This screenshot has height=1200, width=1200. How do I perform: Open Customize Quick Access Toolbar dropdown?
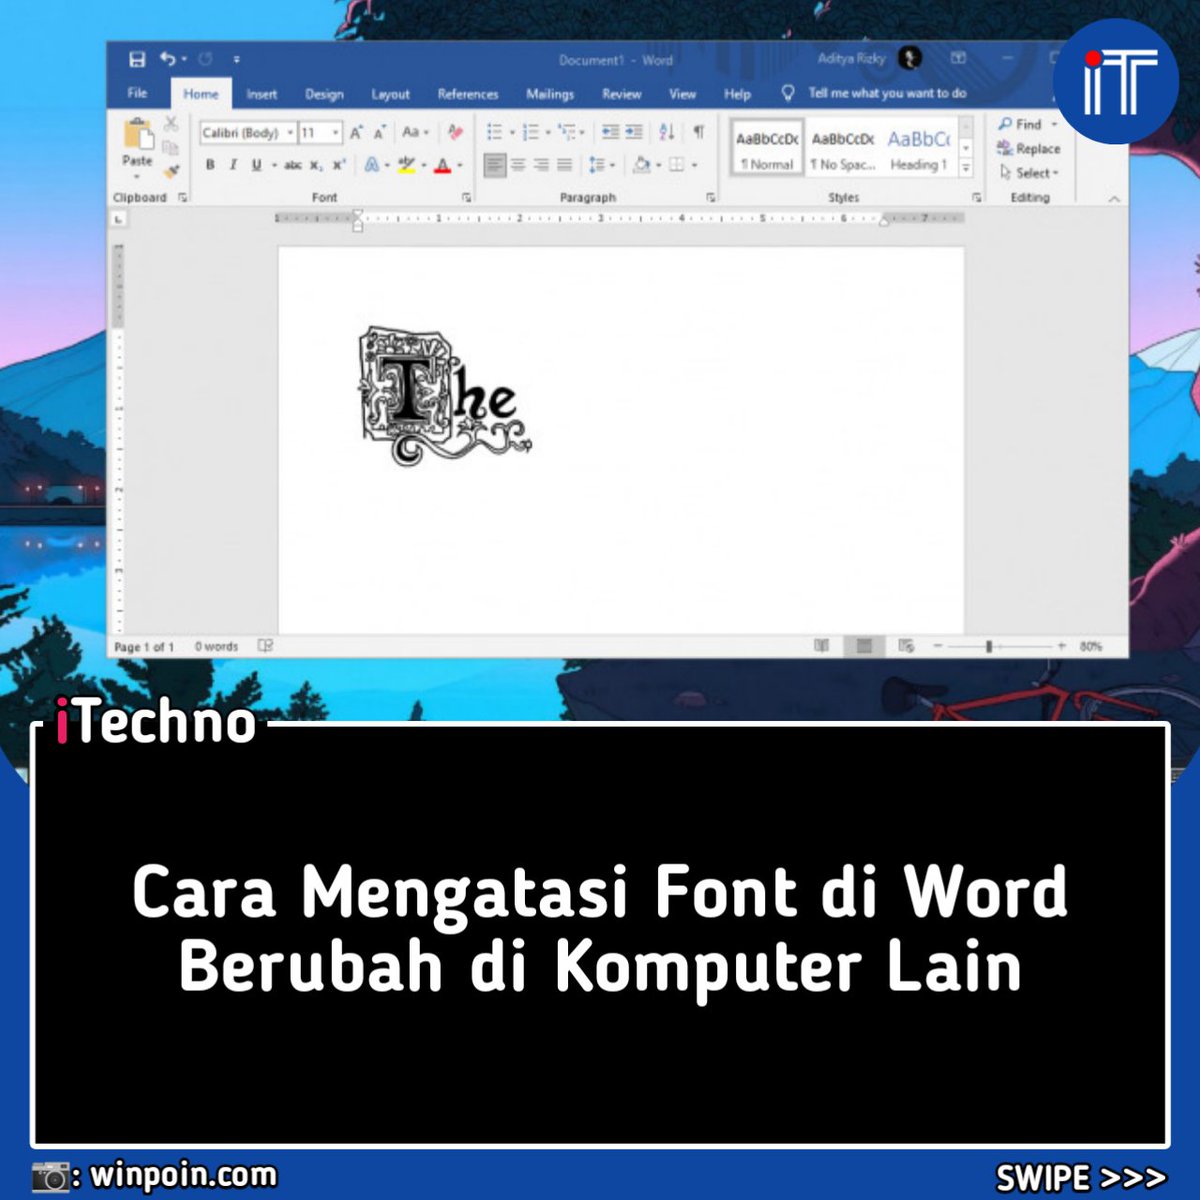pyautogui.click(x=237, y=60)
